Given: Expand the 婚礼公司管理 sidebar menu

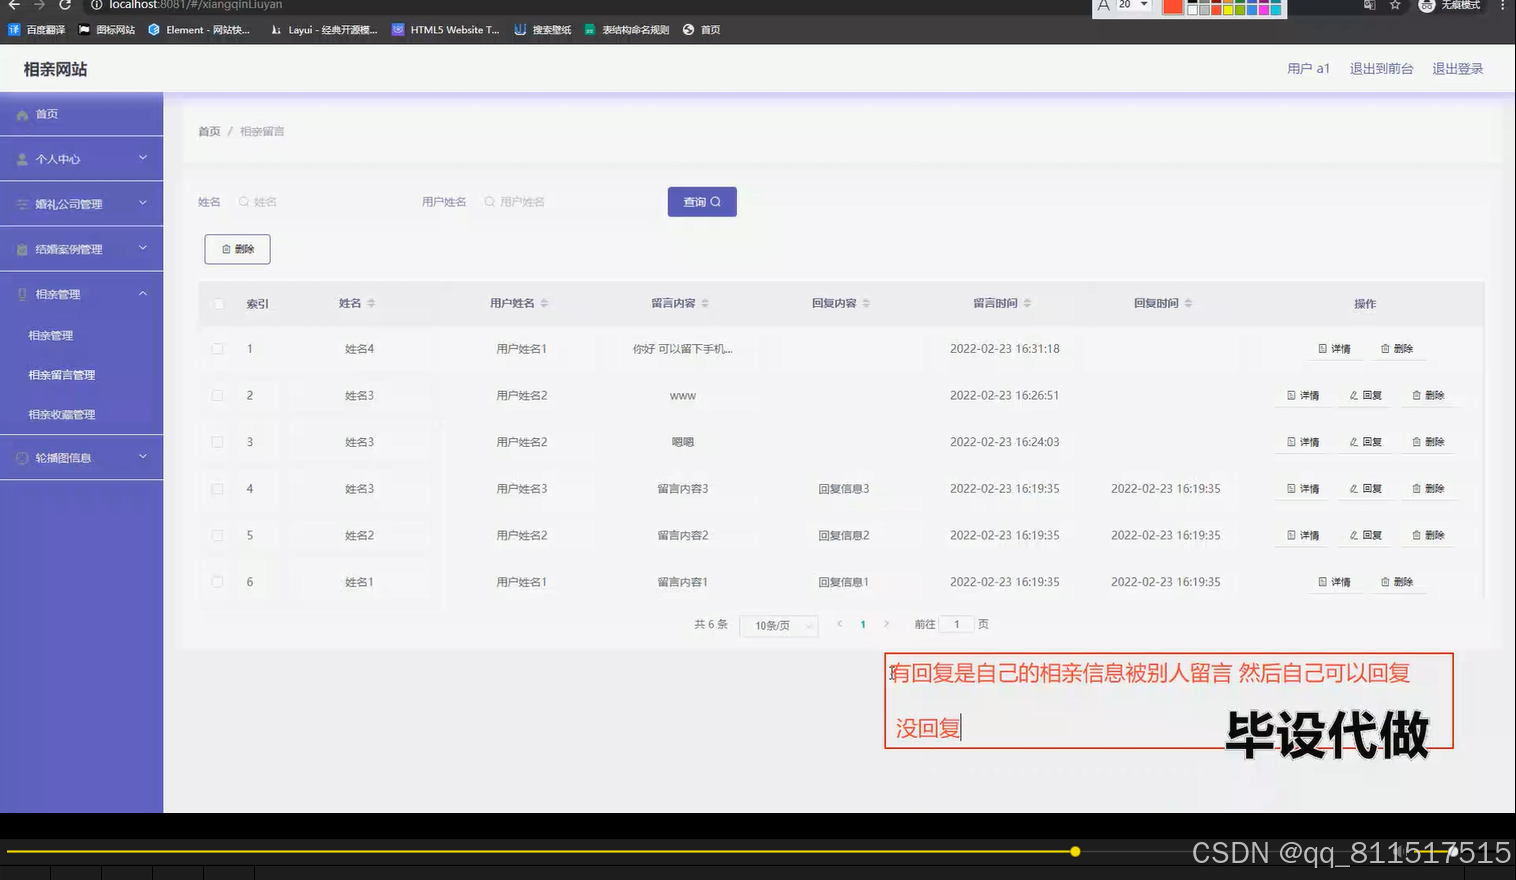Looking at the screenshot, I should click(81, 204).
